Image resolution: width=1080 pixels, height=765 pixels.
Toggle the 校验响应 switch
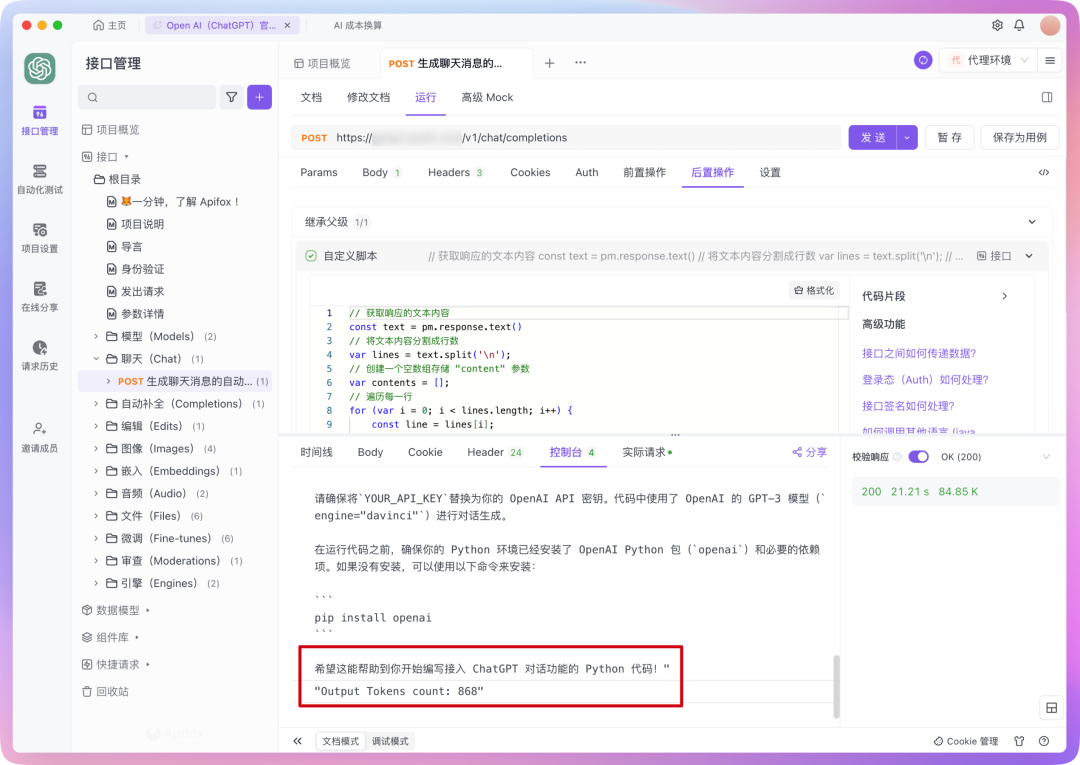(x=918, y=457)
